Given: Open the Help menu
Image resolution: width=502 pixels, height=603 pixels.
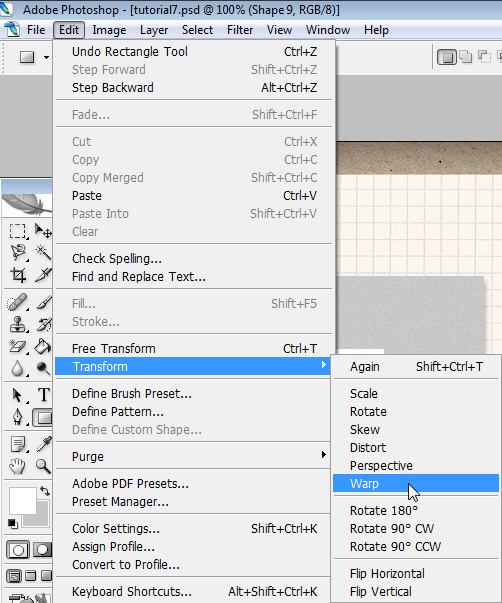Looking at the screenshot, I should [376, 30].
